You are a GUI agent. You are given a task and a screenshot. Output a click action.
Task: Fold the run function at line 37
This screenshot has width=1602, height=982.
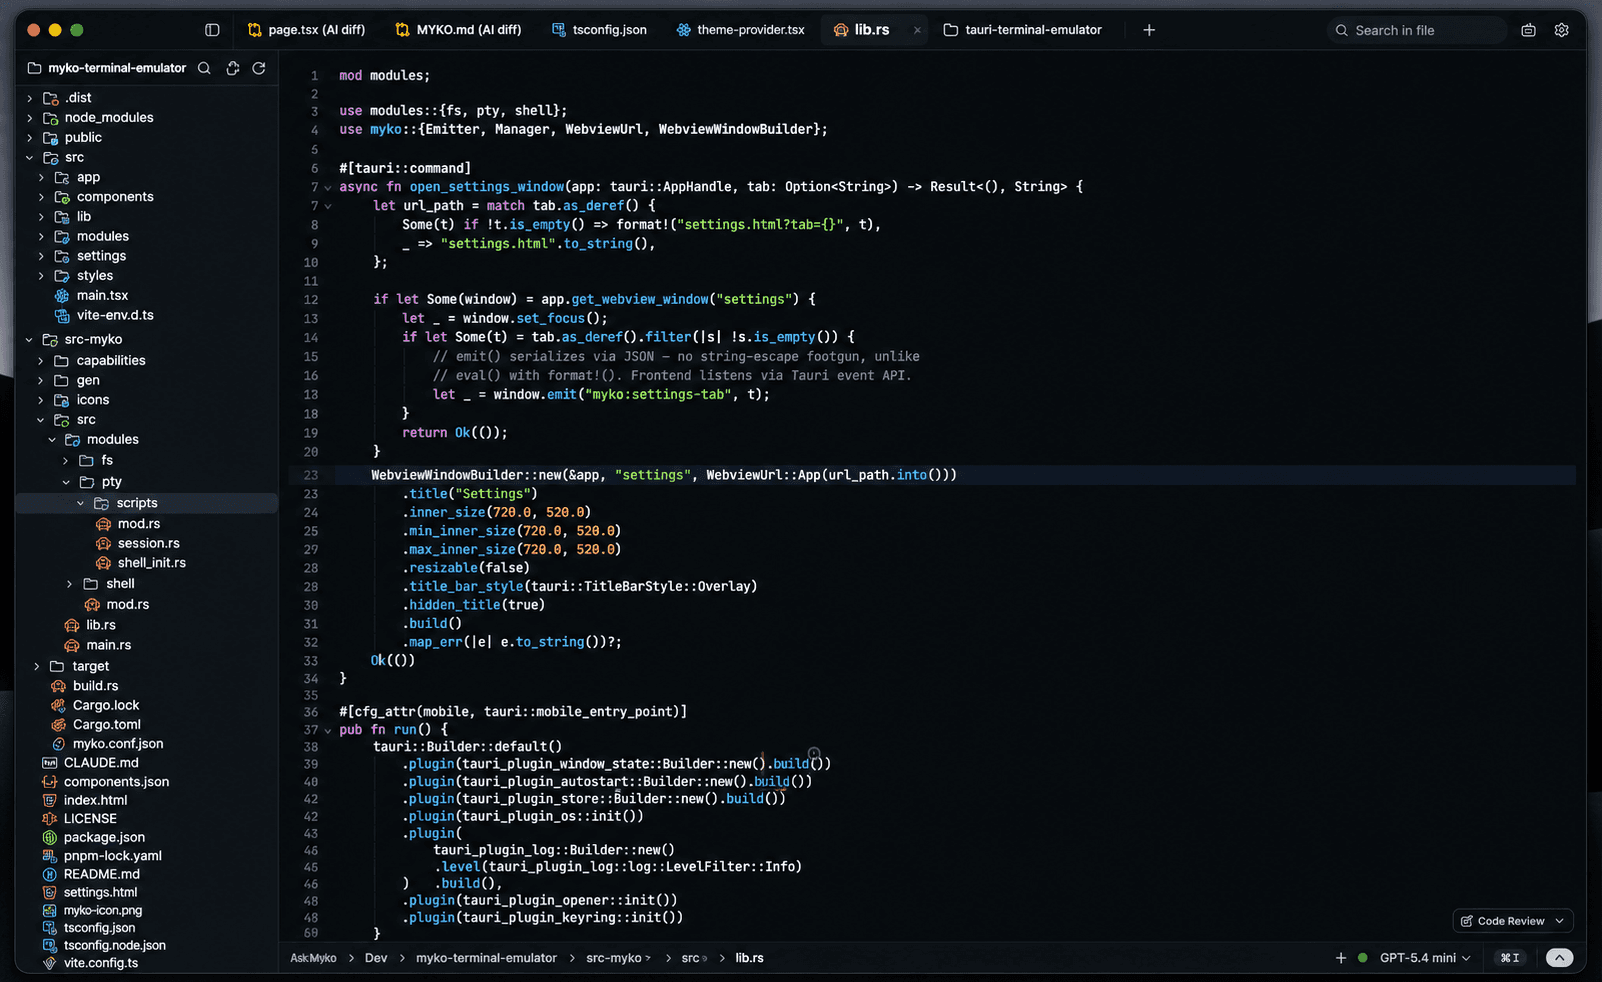pos(327,730)
